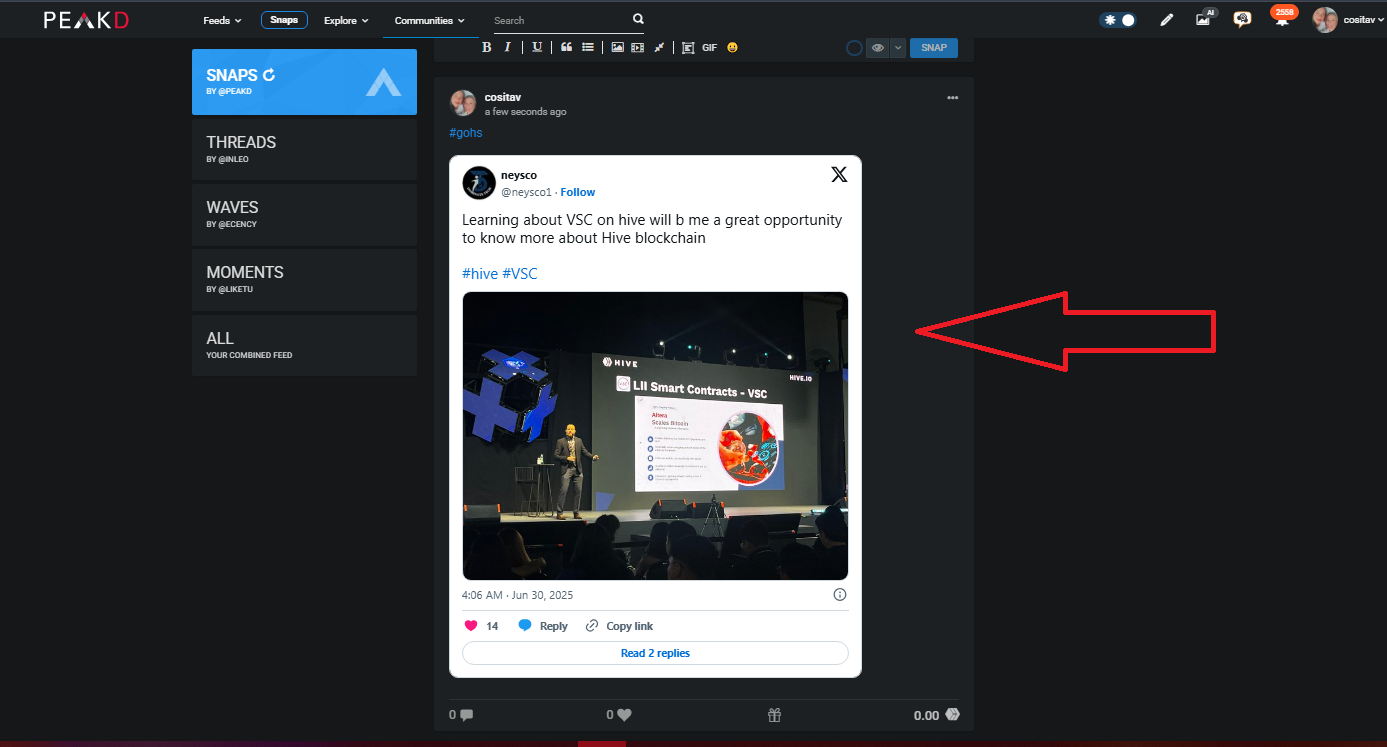Upvote the snap with heart icon
Viewport: 1387px width, 747px height.
tap(624, 715)
